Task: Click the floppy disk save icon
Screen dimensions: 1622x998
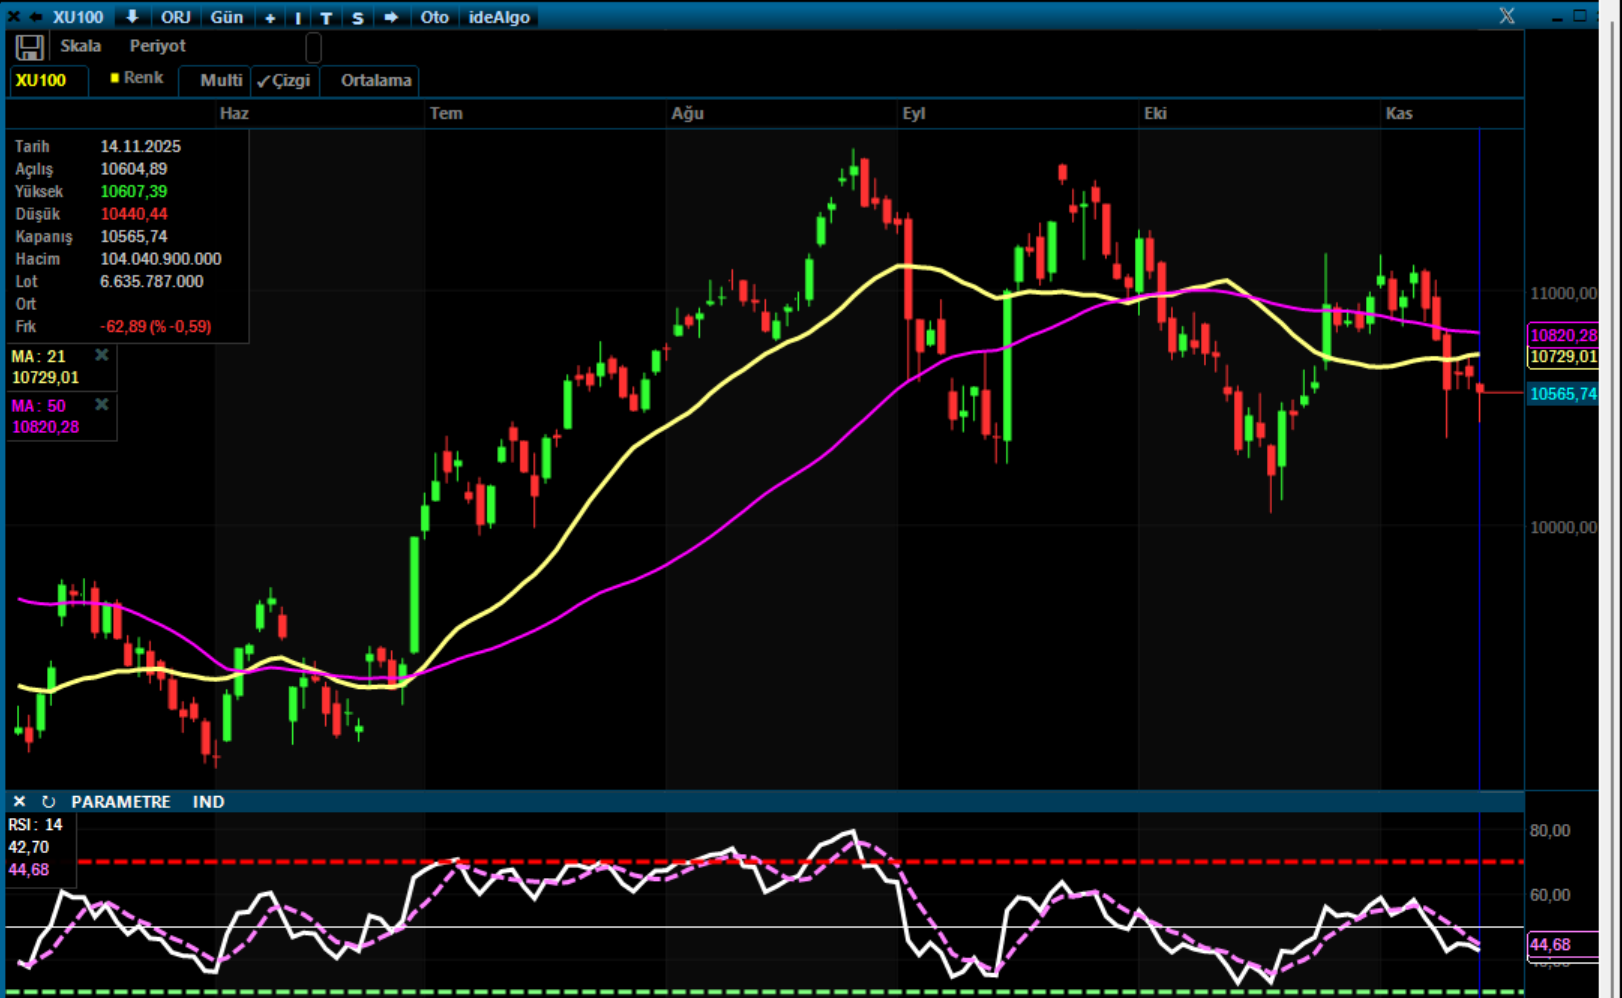Action: coord(29,47)
